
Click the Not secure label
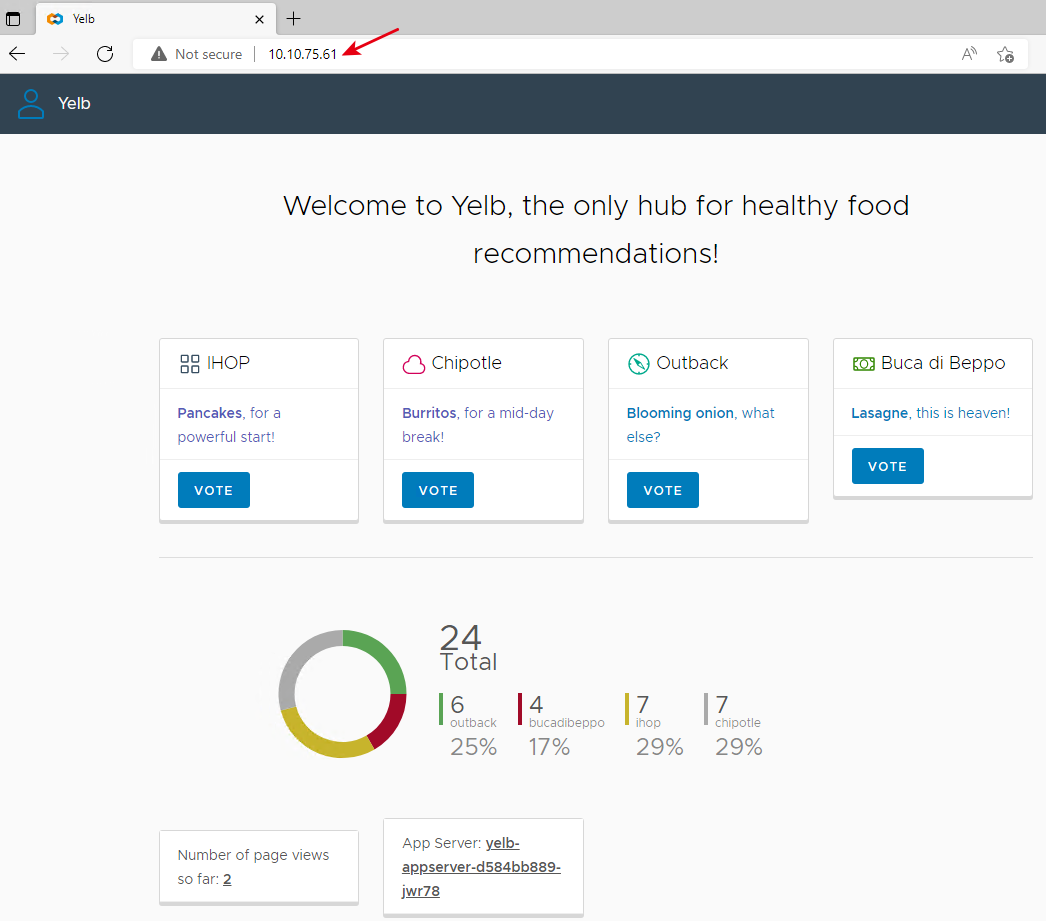coord(208,54)
